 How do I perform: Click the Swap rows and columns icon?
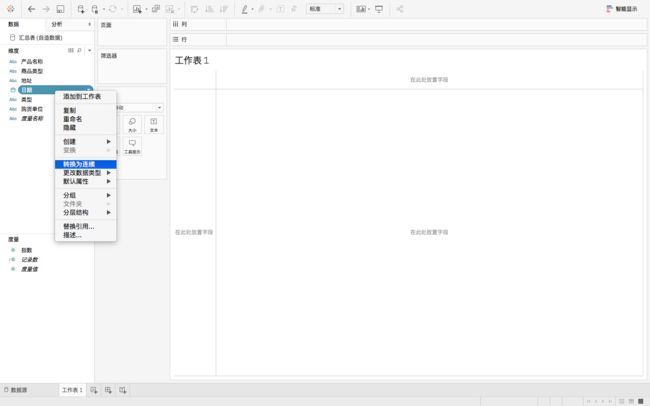(194, 9)
